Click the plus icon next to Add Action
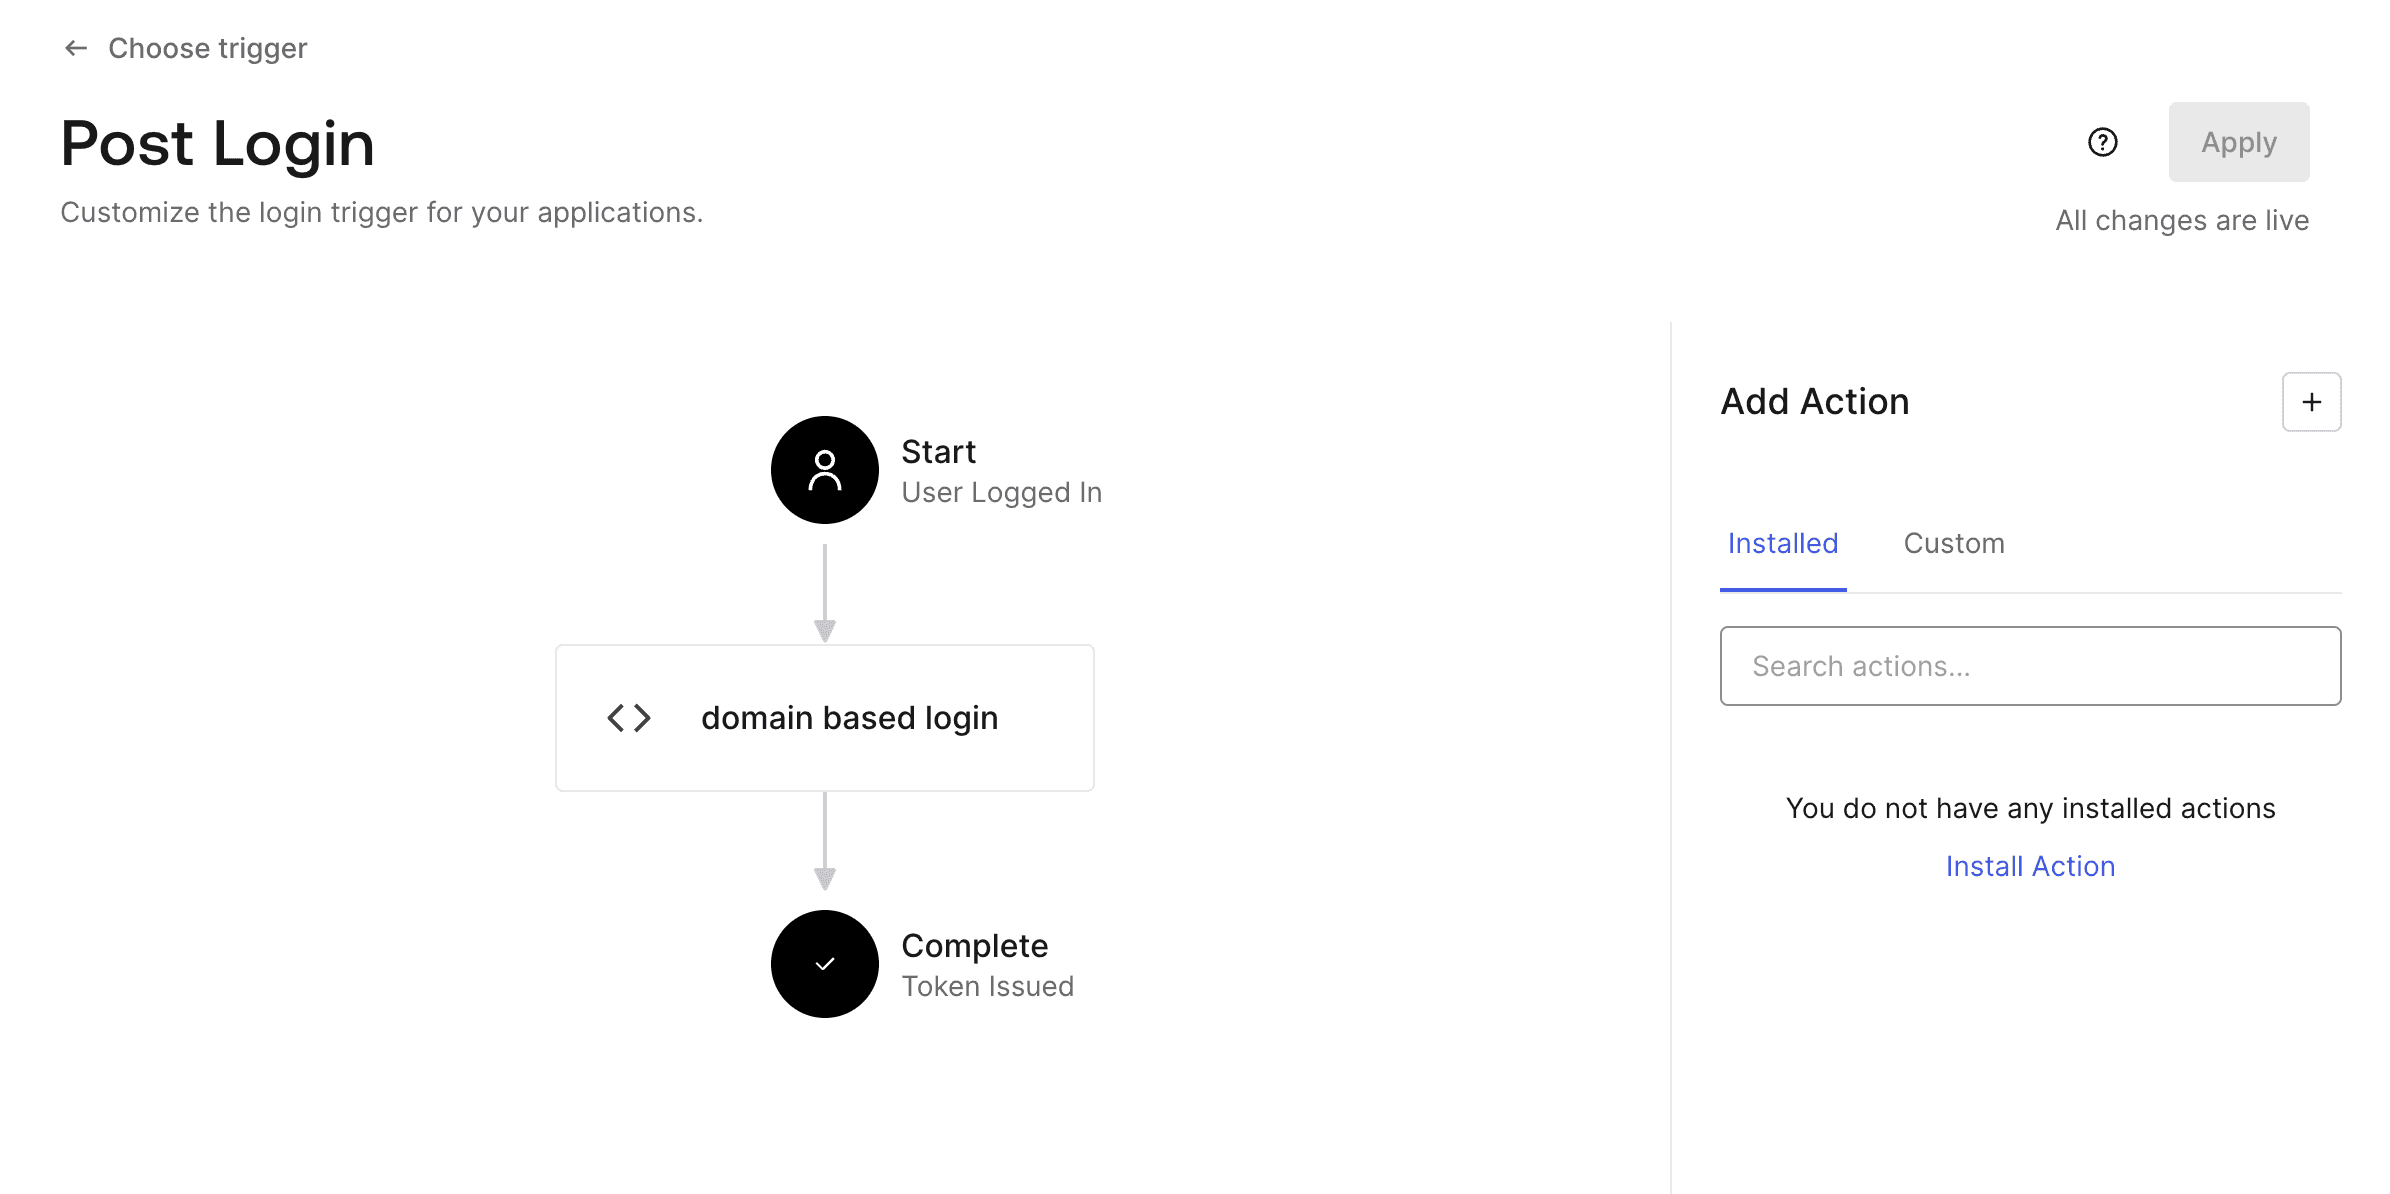The height and width of the screenshot is (1194, 2390). click(x=2311, y=402)
